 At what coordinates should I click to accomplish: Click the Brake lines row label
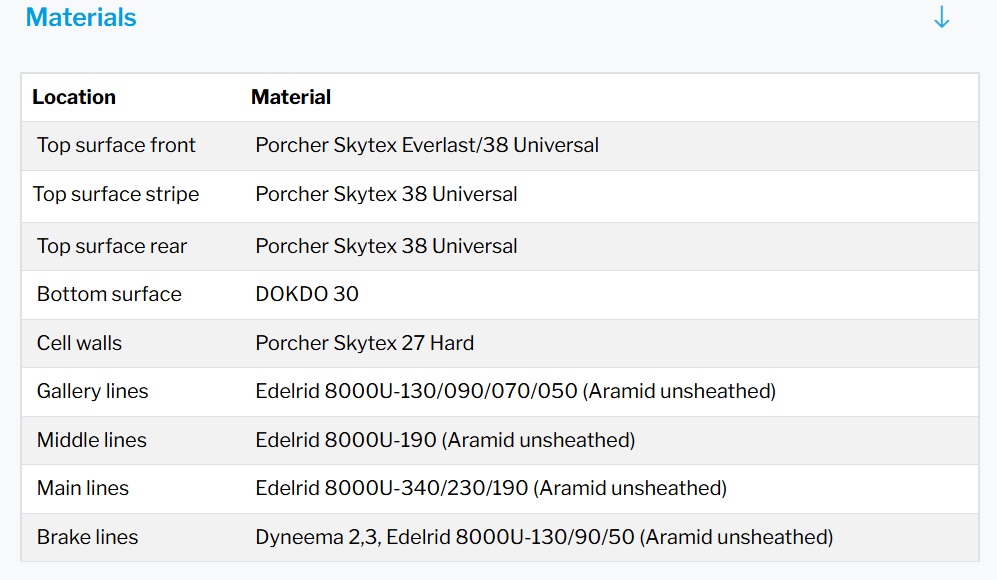[x=87, y=537]
